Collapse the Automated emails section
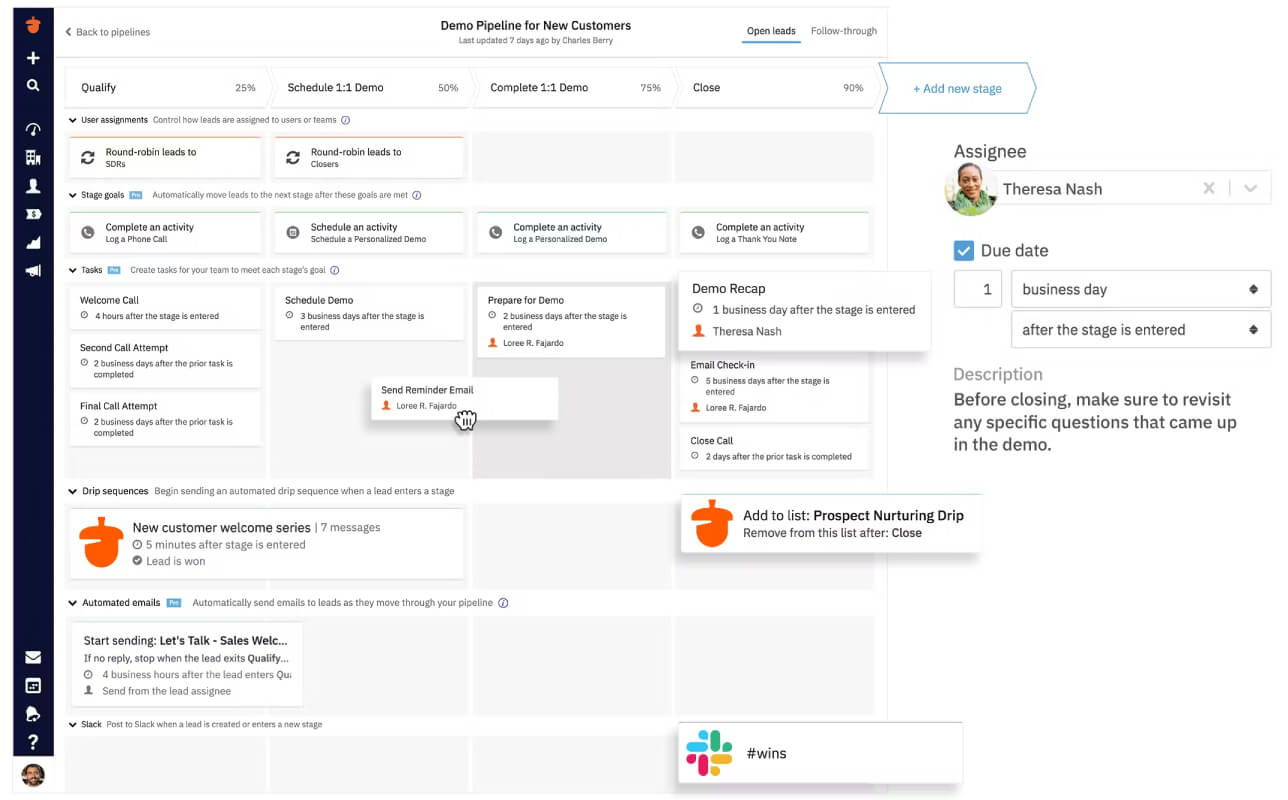 coord(72,603)
